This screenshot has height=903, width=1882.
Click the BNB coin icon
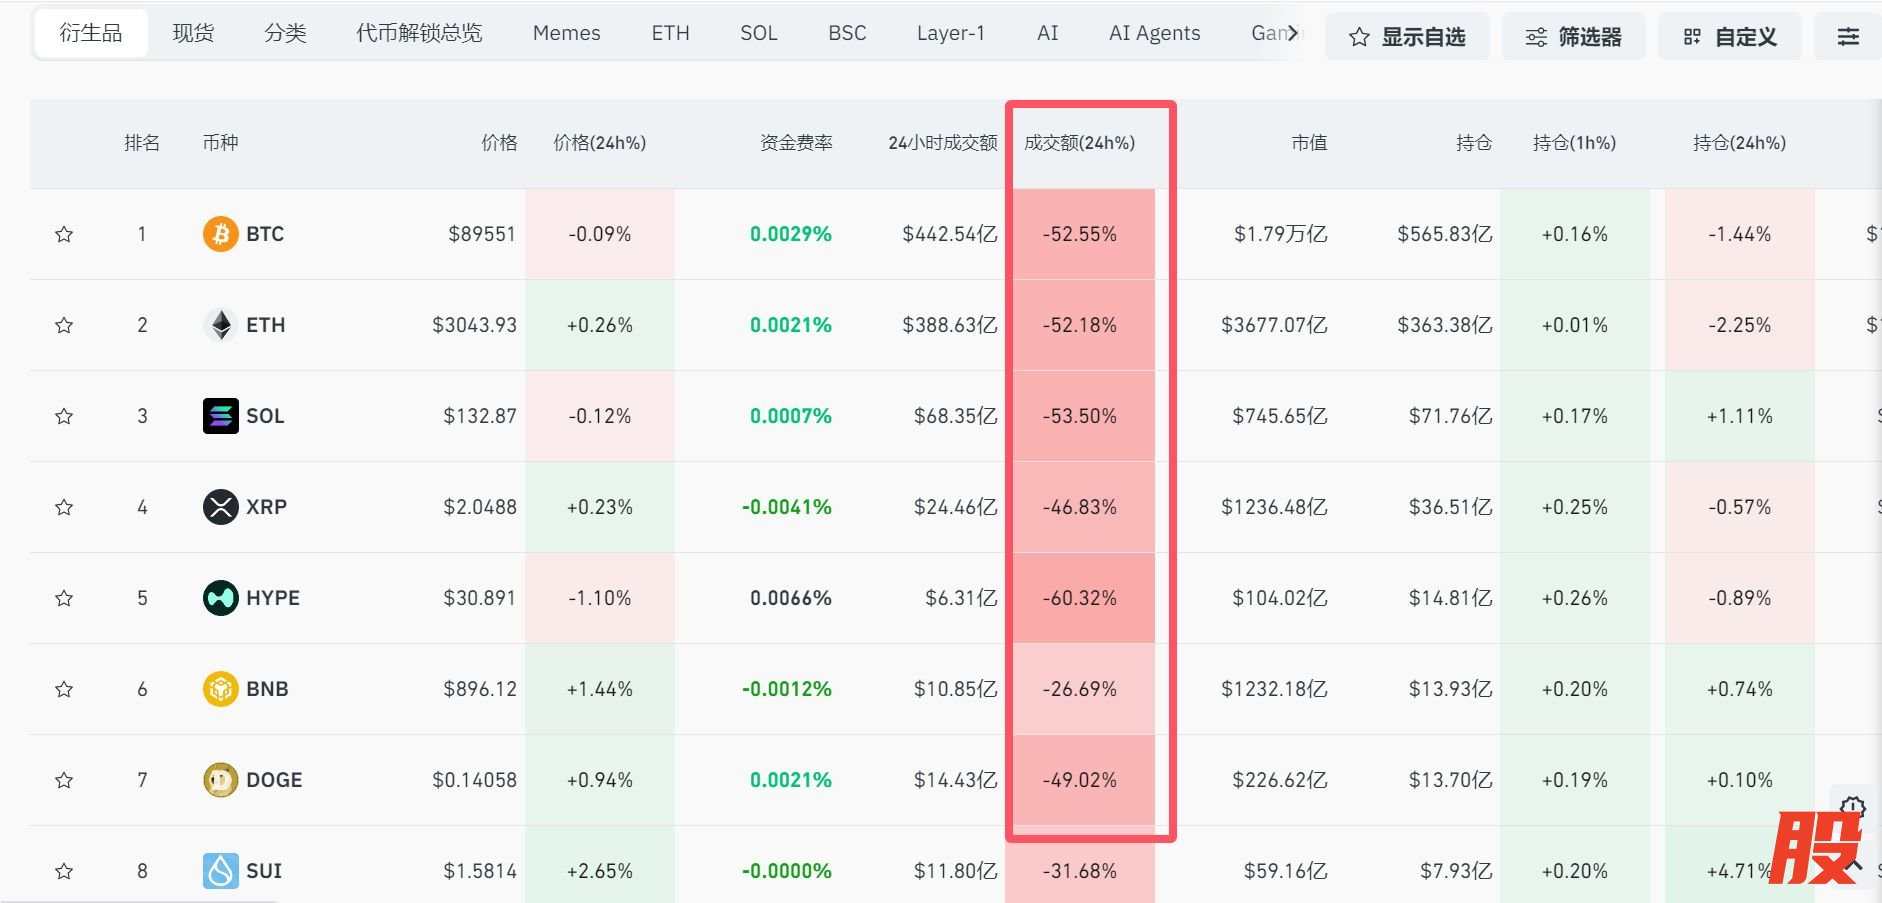click(220, 689)
